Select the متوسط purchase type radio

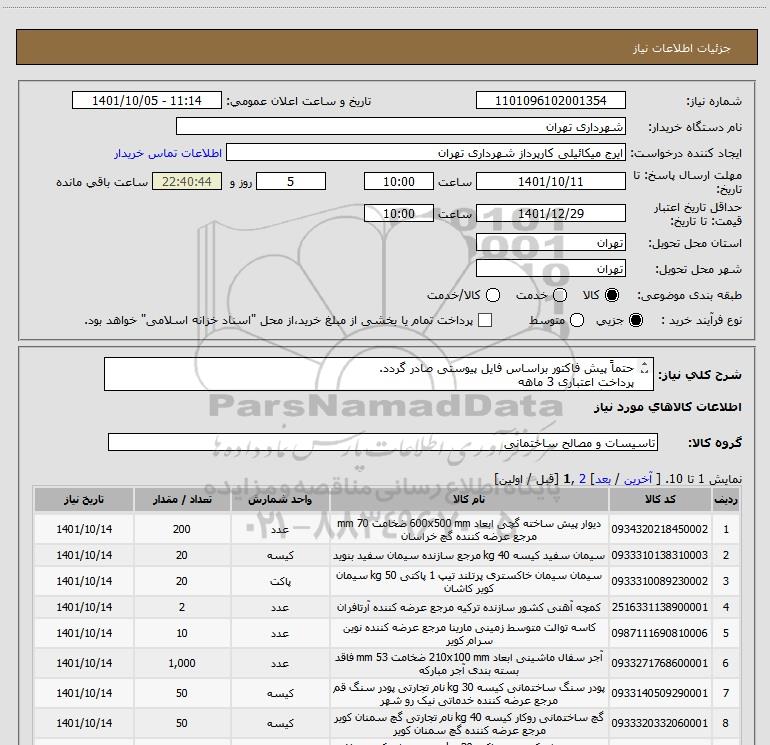click(577, 321)
